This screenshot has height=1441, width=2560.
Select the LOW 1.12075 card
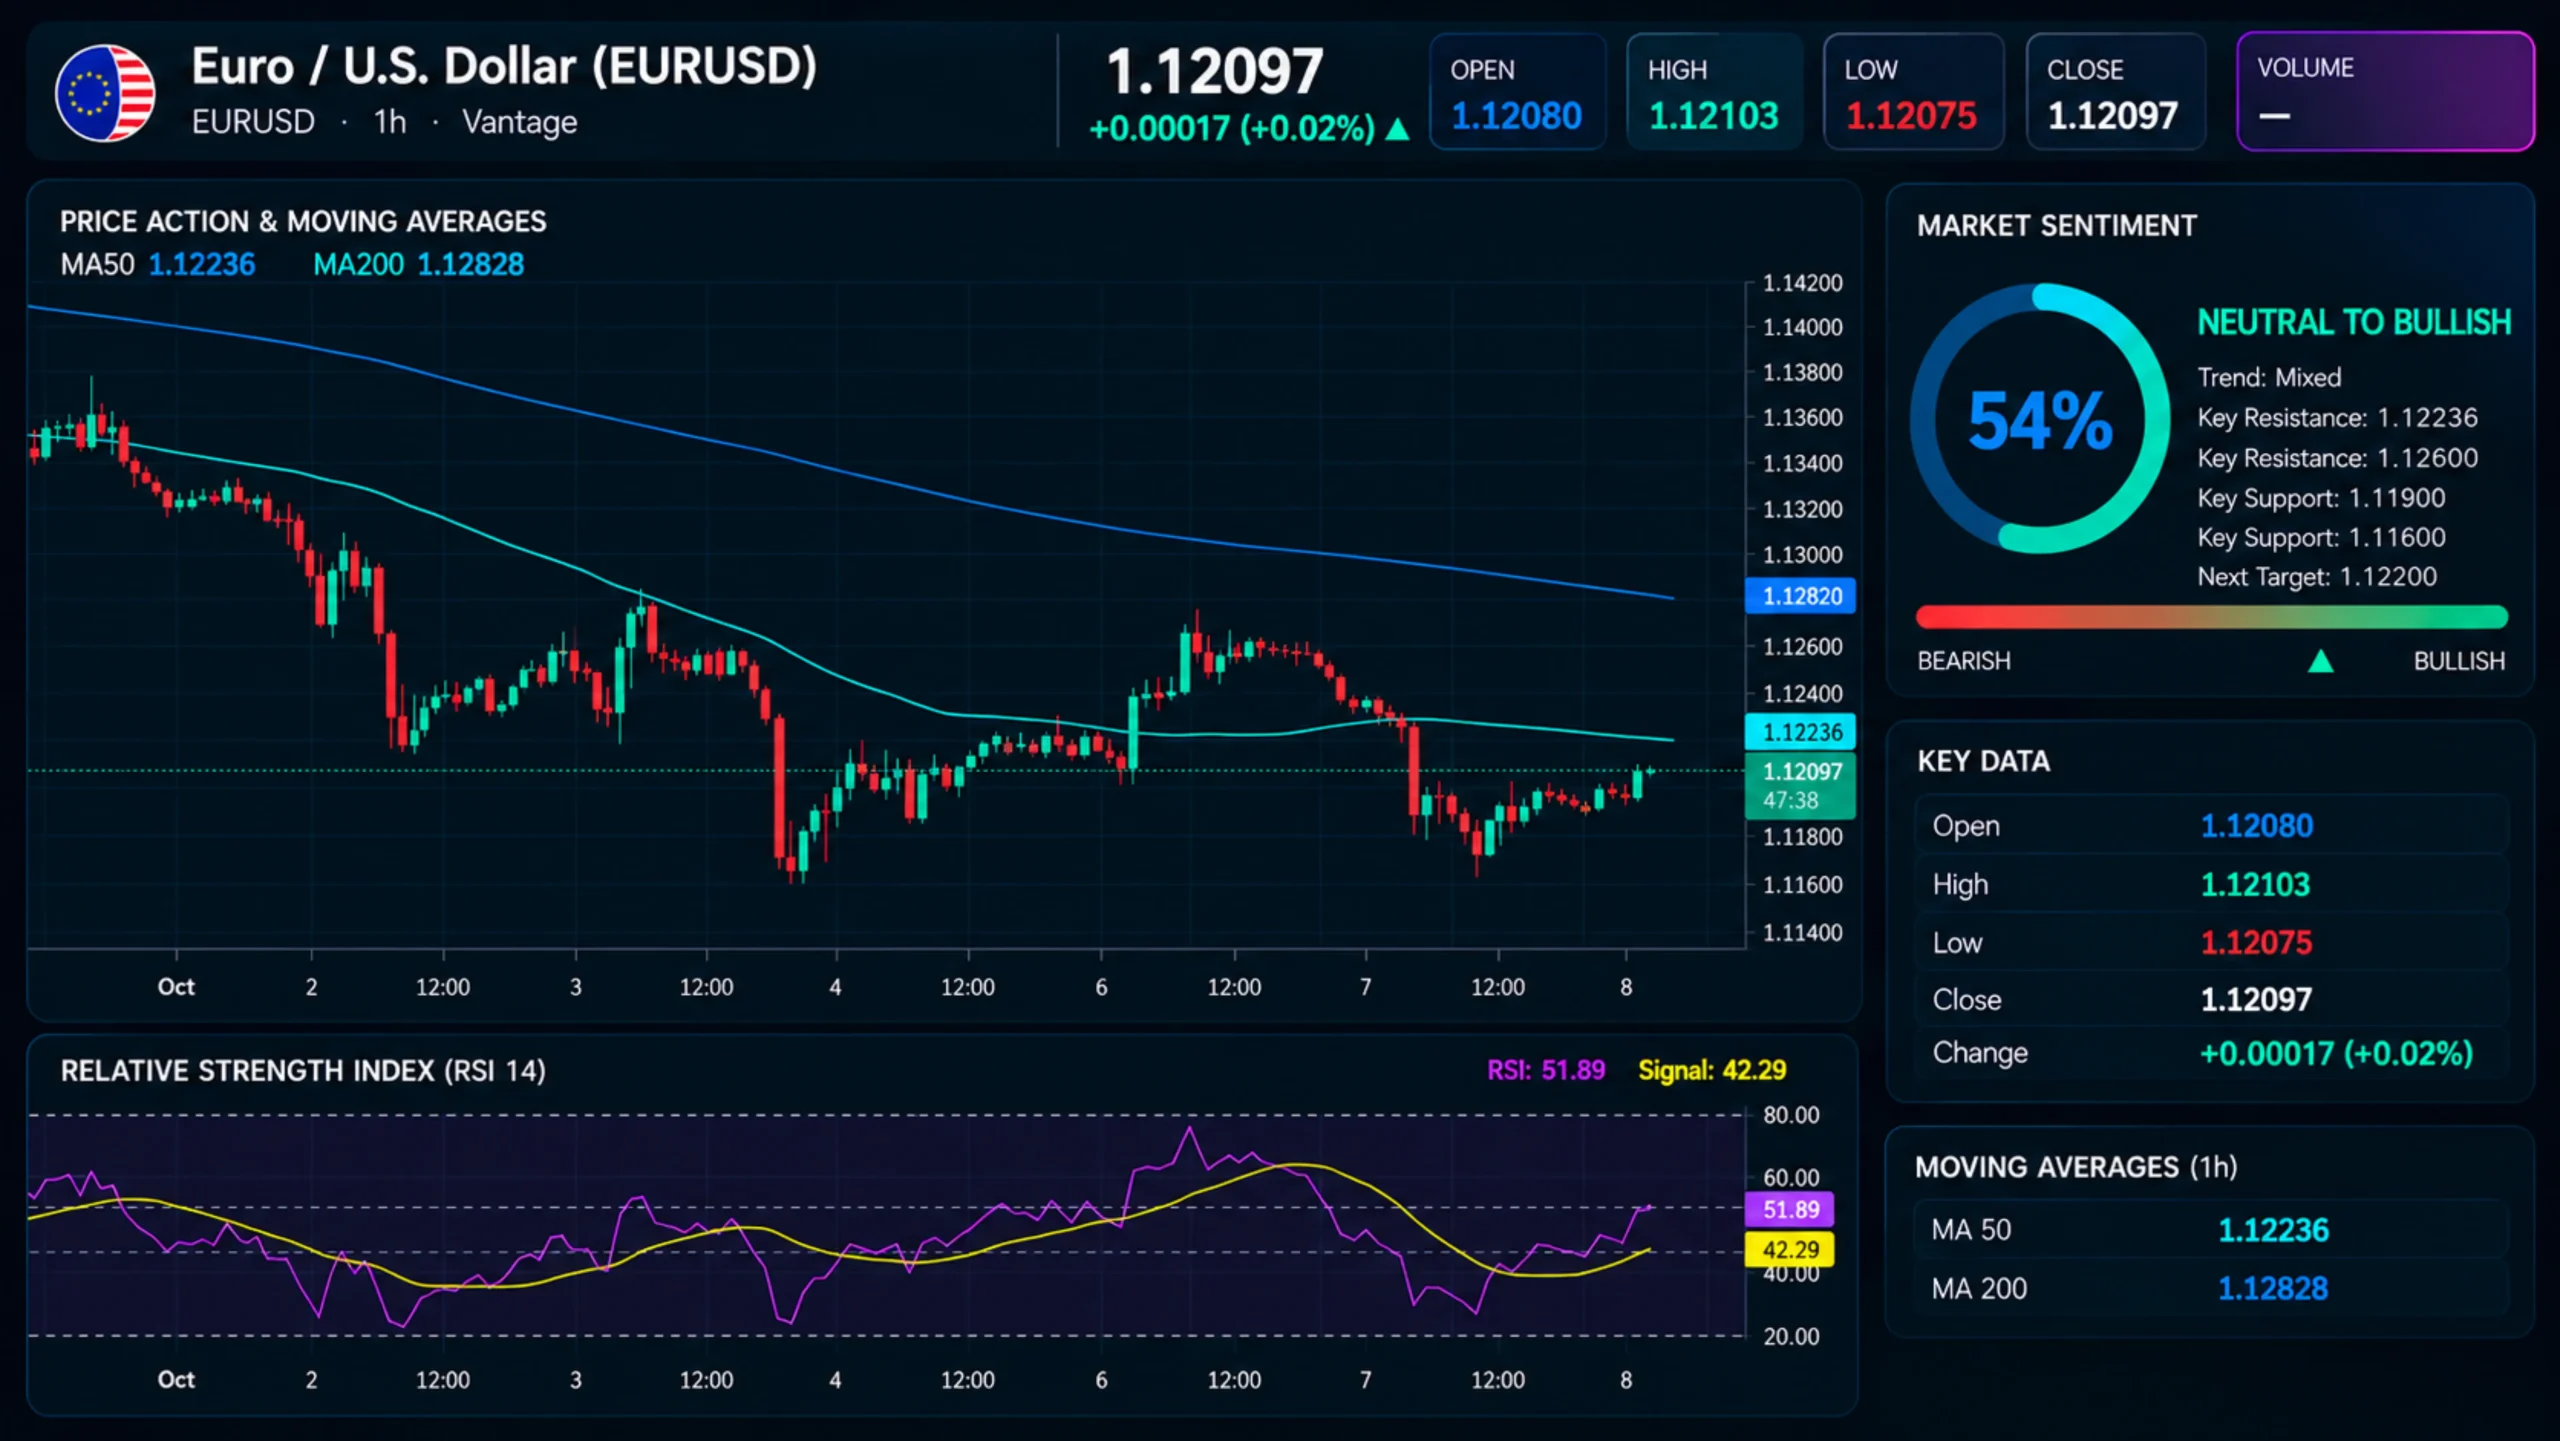coord(1913,92)
